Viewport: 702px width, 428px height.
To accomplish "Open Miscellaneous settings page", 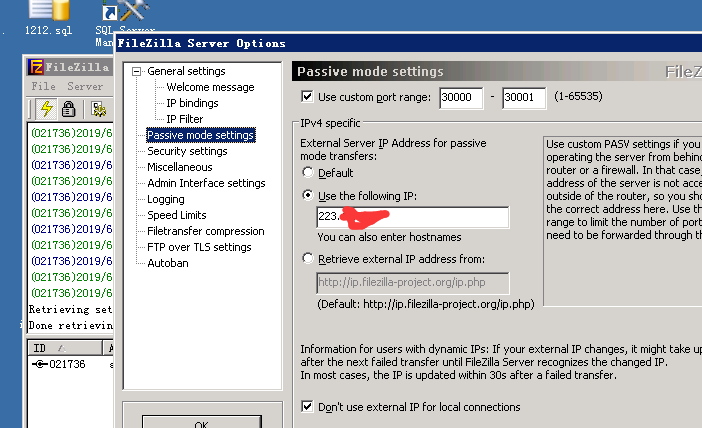I will point(180,167).
